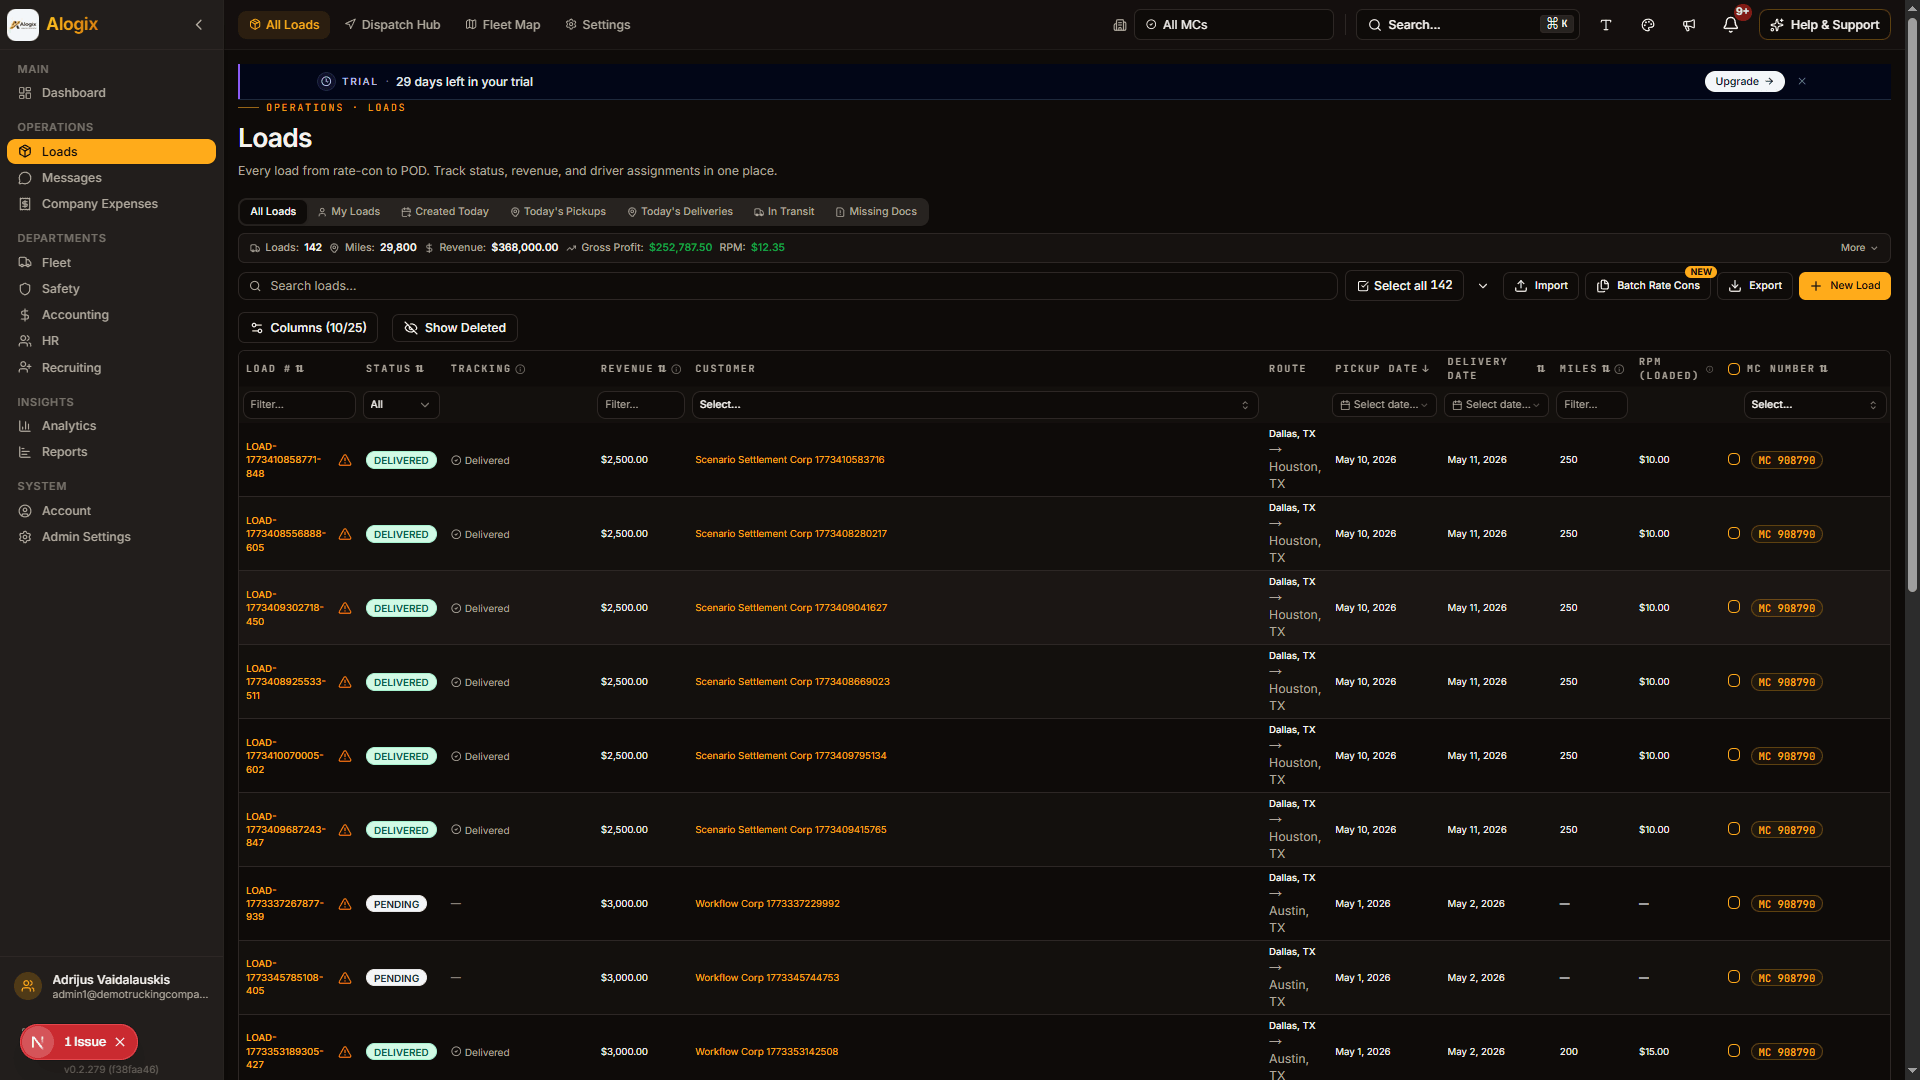
Task: Click the building icon beside All MCs
Action: pyautogui.click(x=1120, y=25)
